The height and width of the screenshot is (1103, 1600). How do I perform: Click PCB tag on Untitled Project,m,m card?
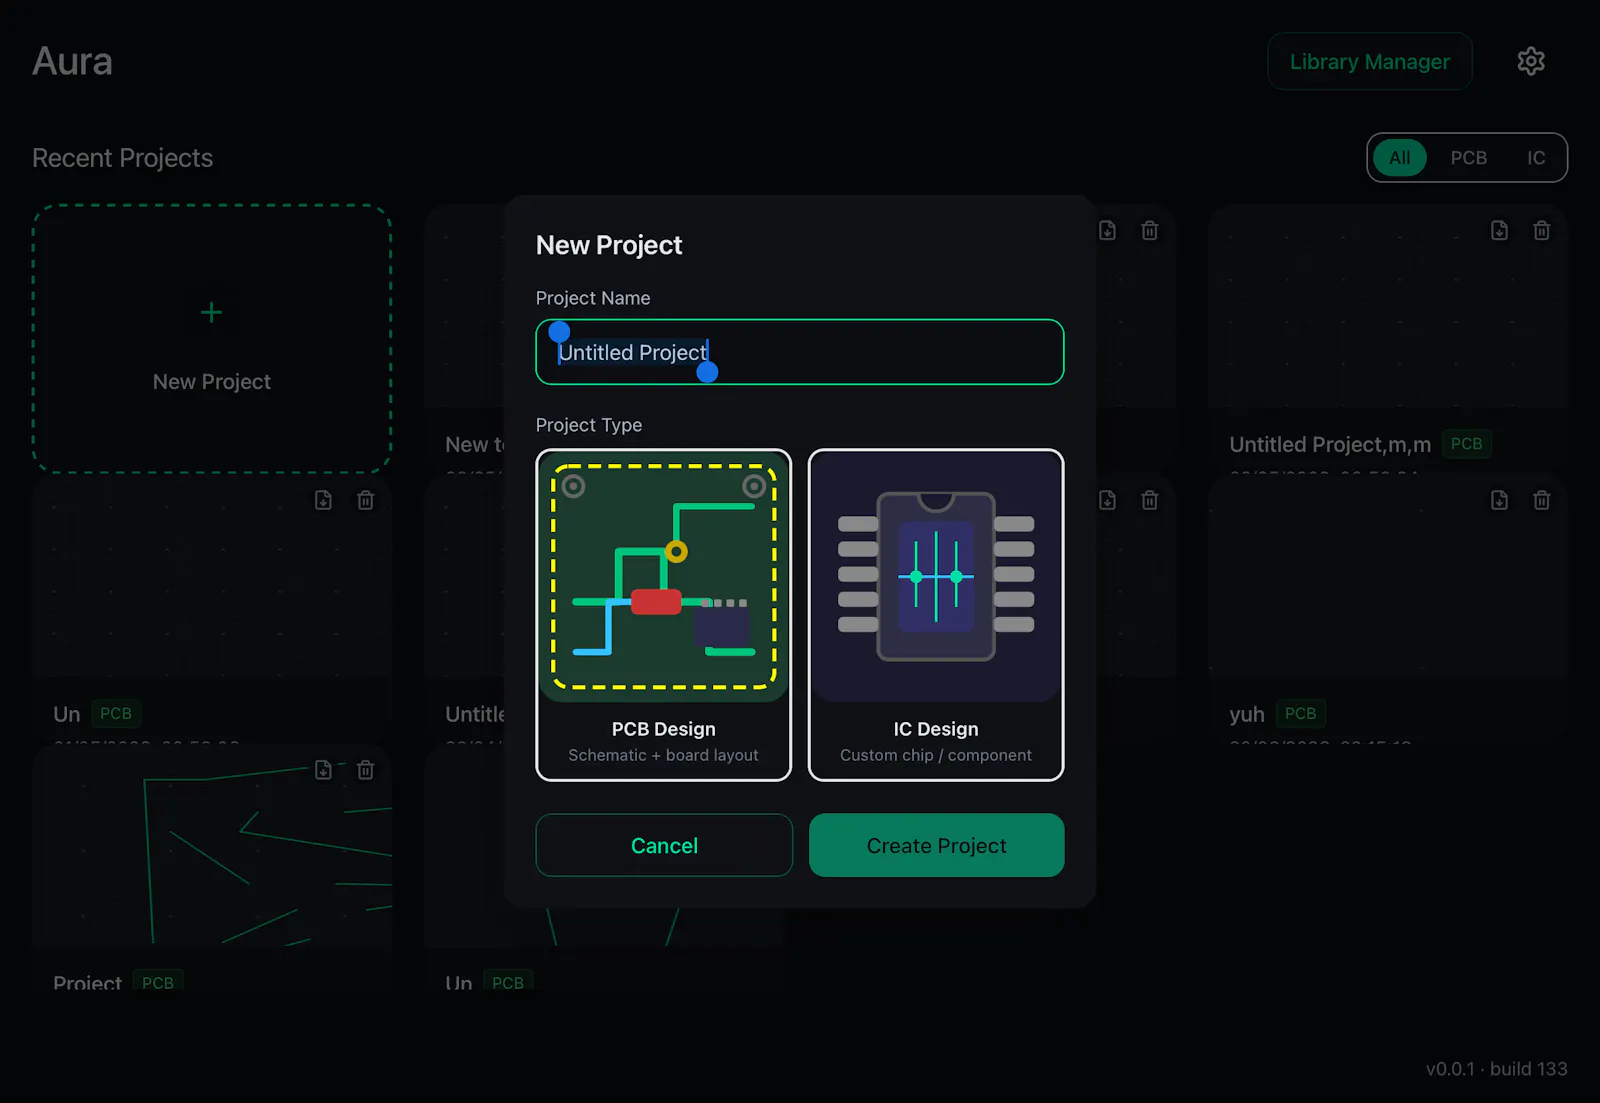(x=1466, y=444)
